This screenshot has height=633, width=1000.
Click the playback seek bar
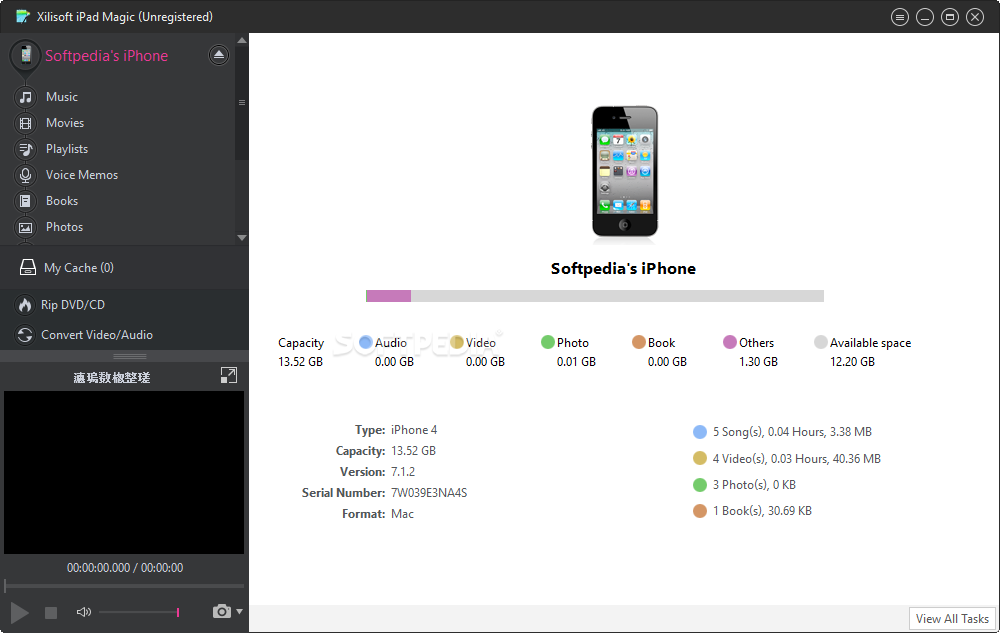coord(124,585)
